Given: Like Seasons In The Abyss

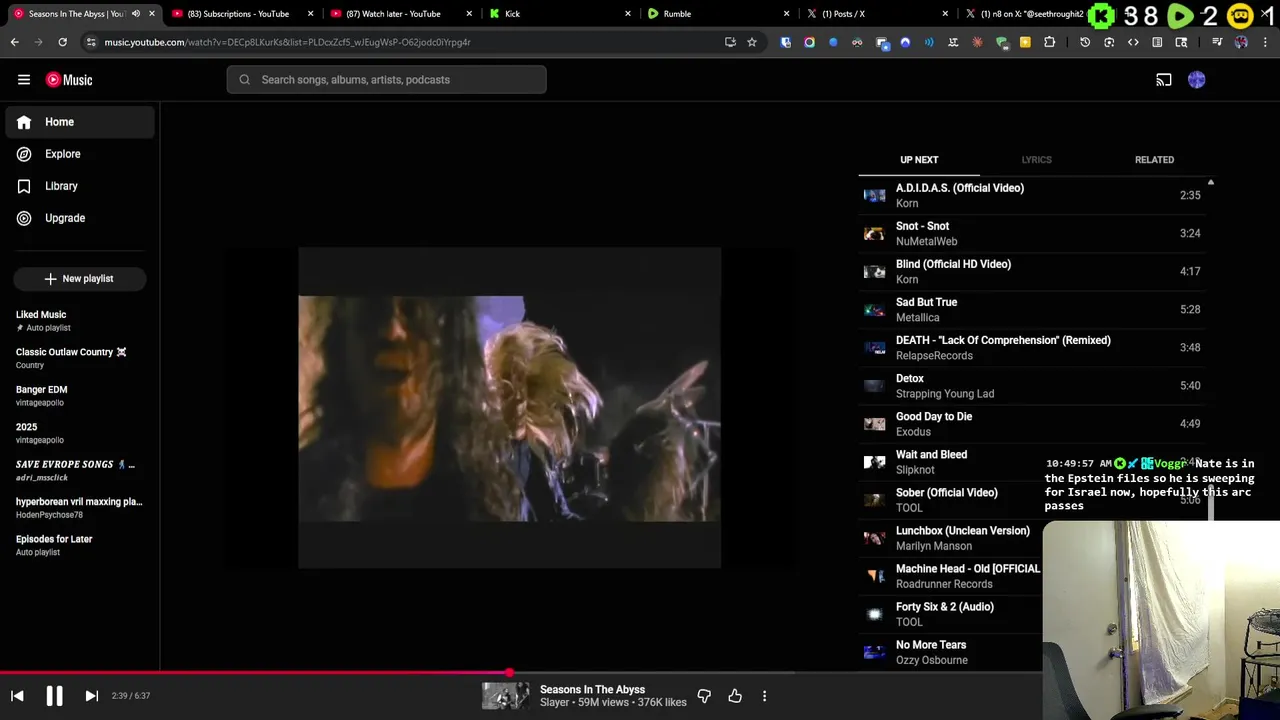Looking at the screenshot, I should tap(735, 696).
